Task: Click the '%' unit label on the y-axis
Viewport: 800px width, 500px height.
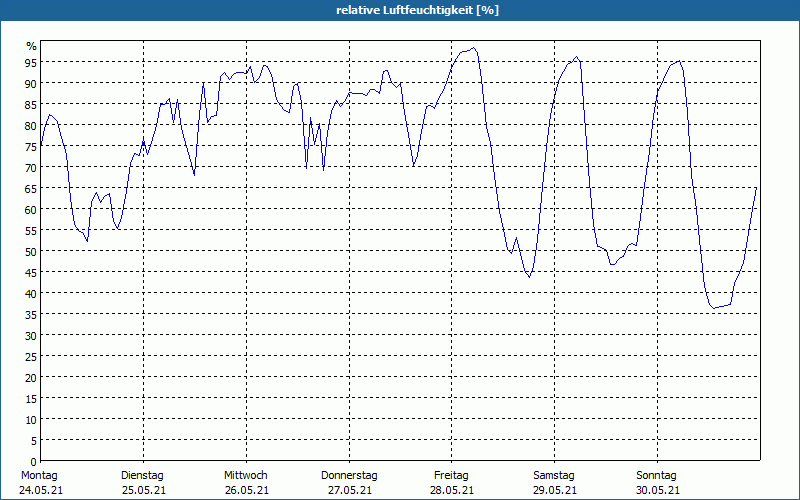Action: 32,46
